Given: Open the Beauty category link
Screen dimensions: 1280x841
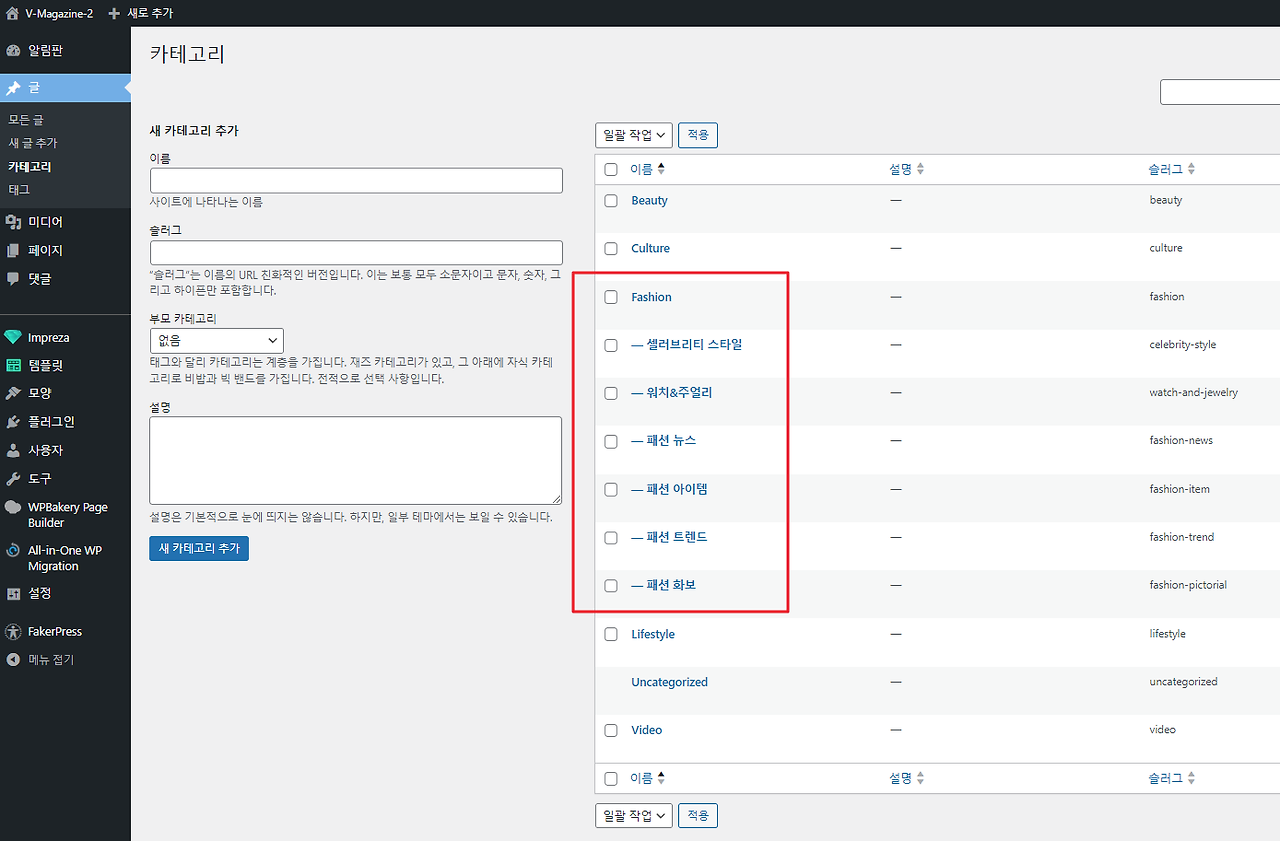Looking at the screenshot, I should click(x=649, y=201).
